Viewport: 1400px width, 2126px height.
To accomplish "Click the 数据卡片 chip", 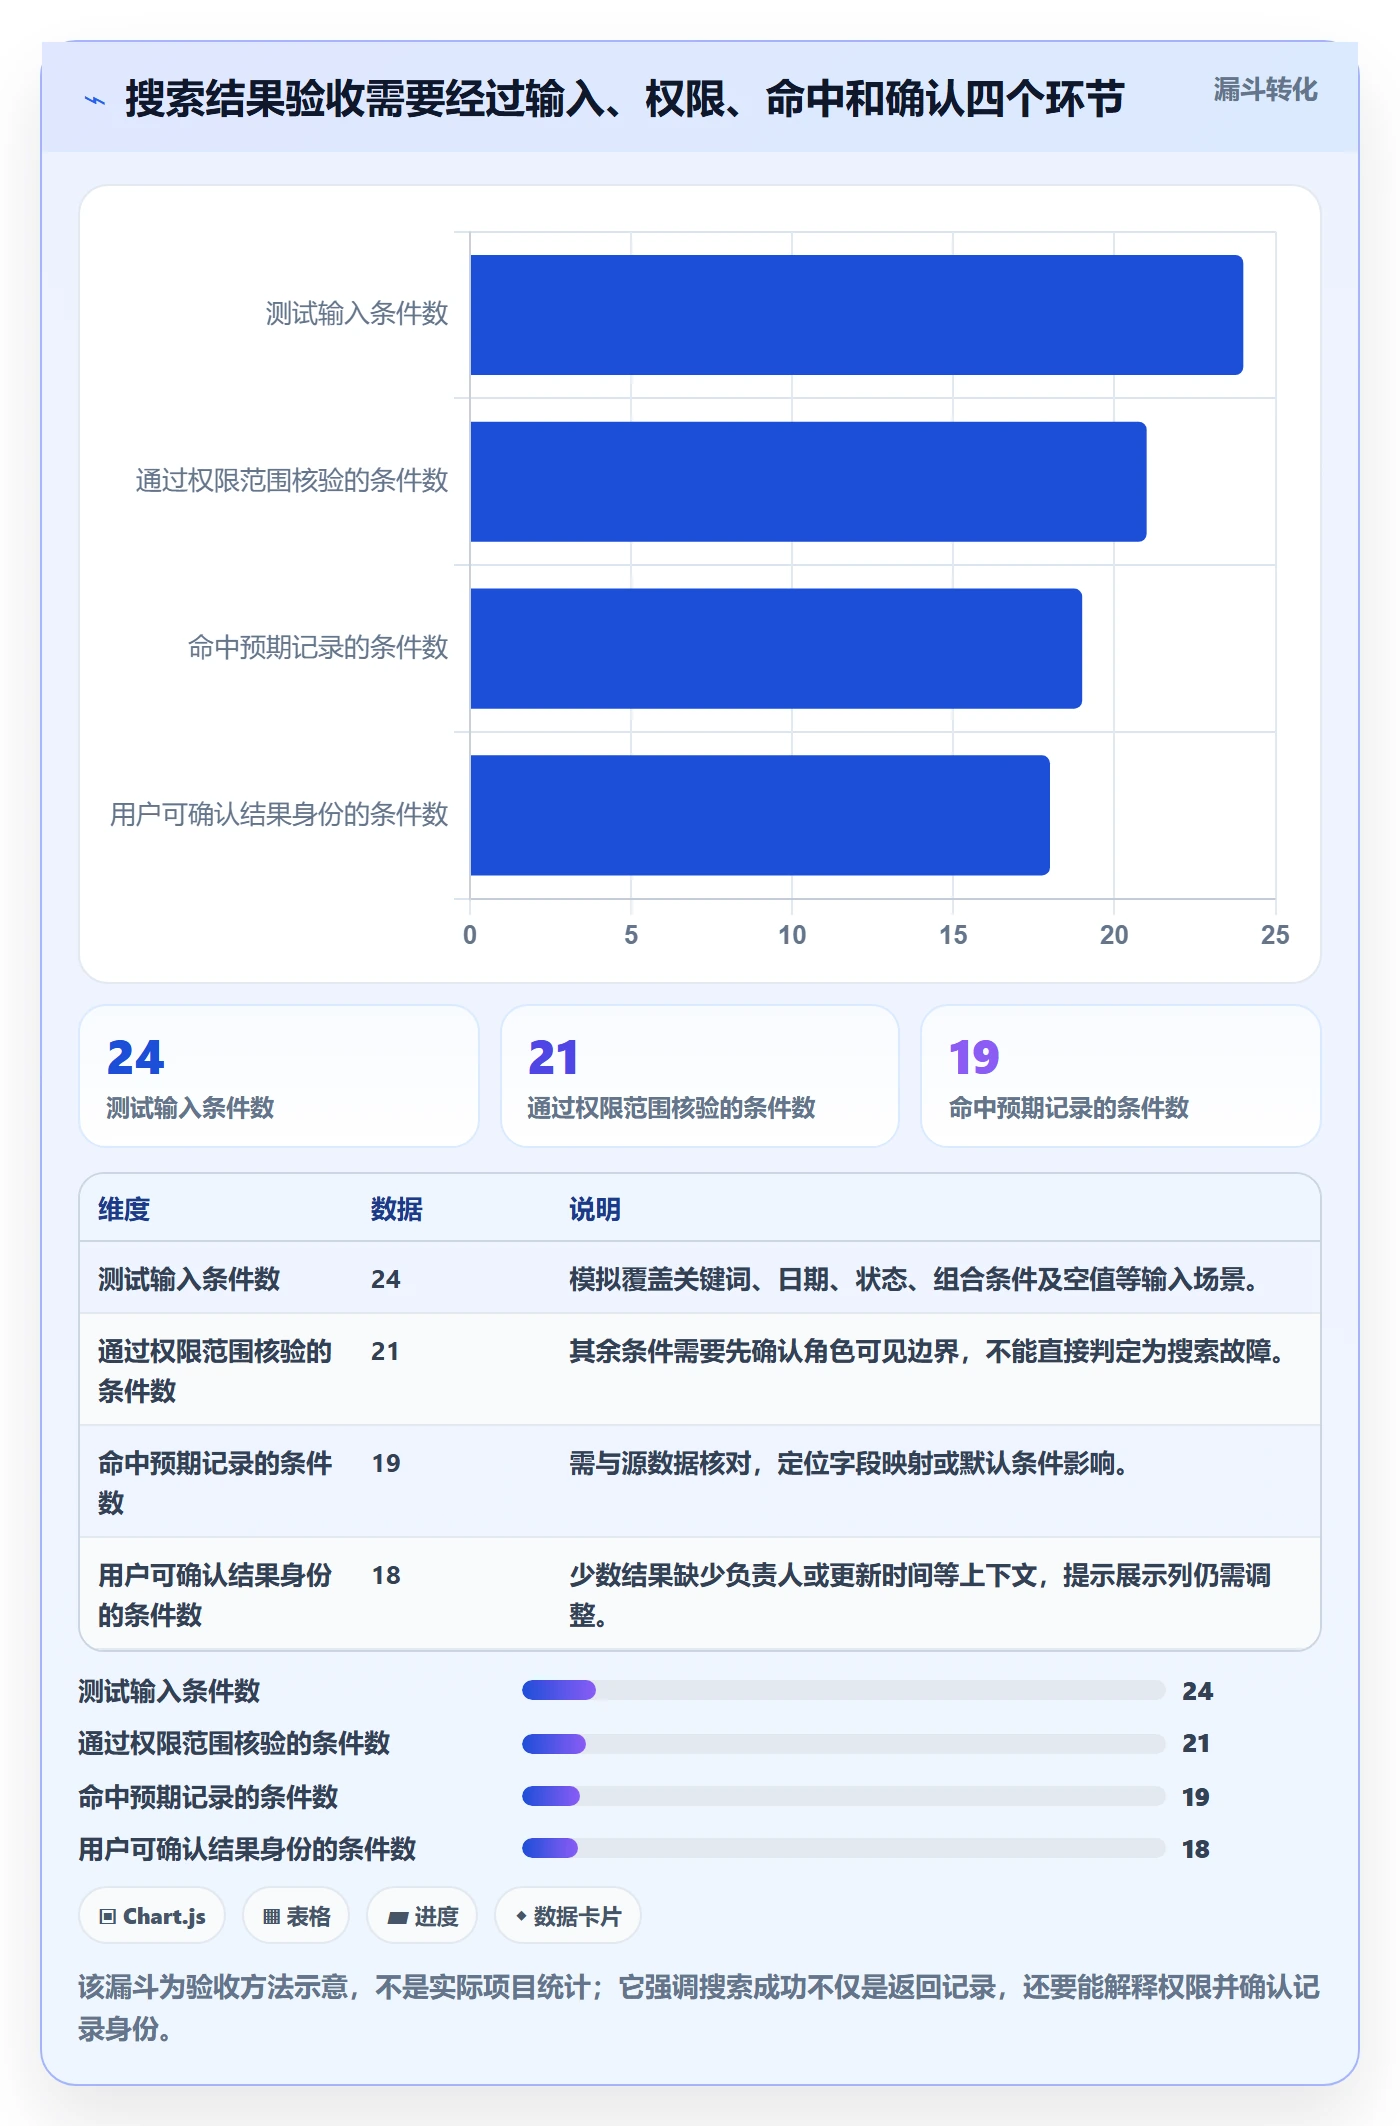I will click(x=568, y=1916).
